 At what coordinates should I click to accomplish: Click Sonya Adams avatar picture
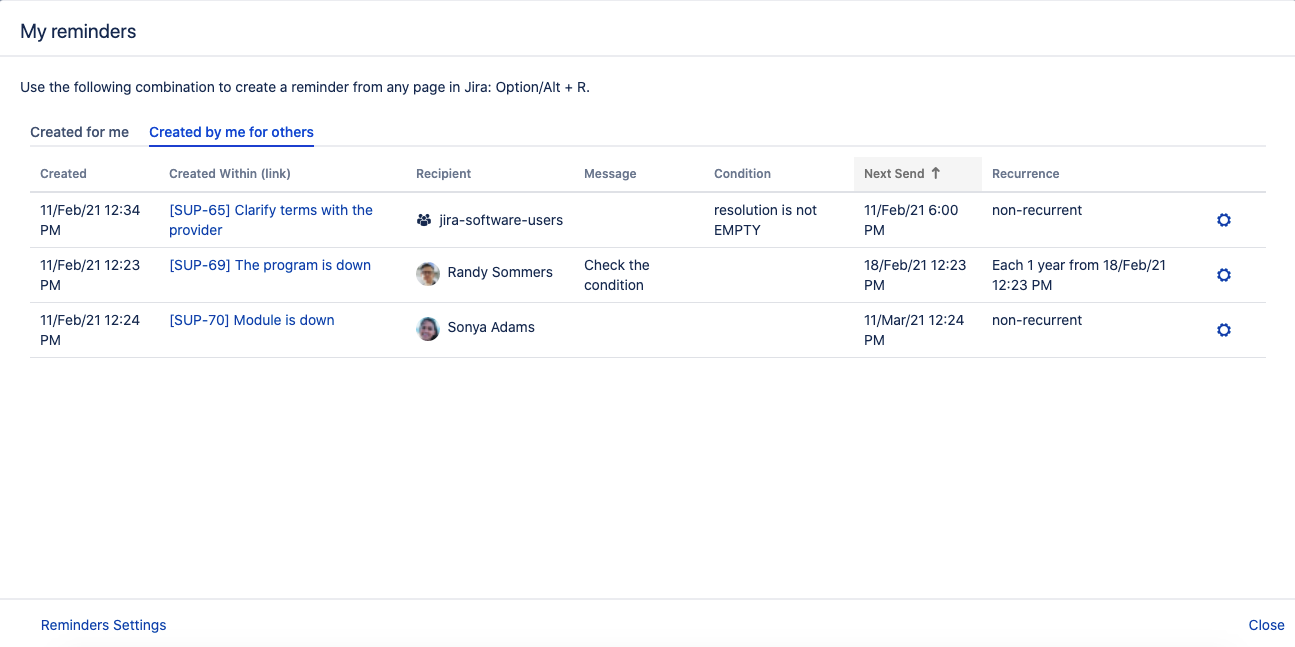[428, 328]
